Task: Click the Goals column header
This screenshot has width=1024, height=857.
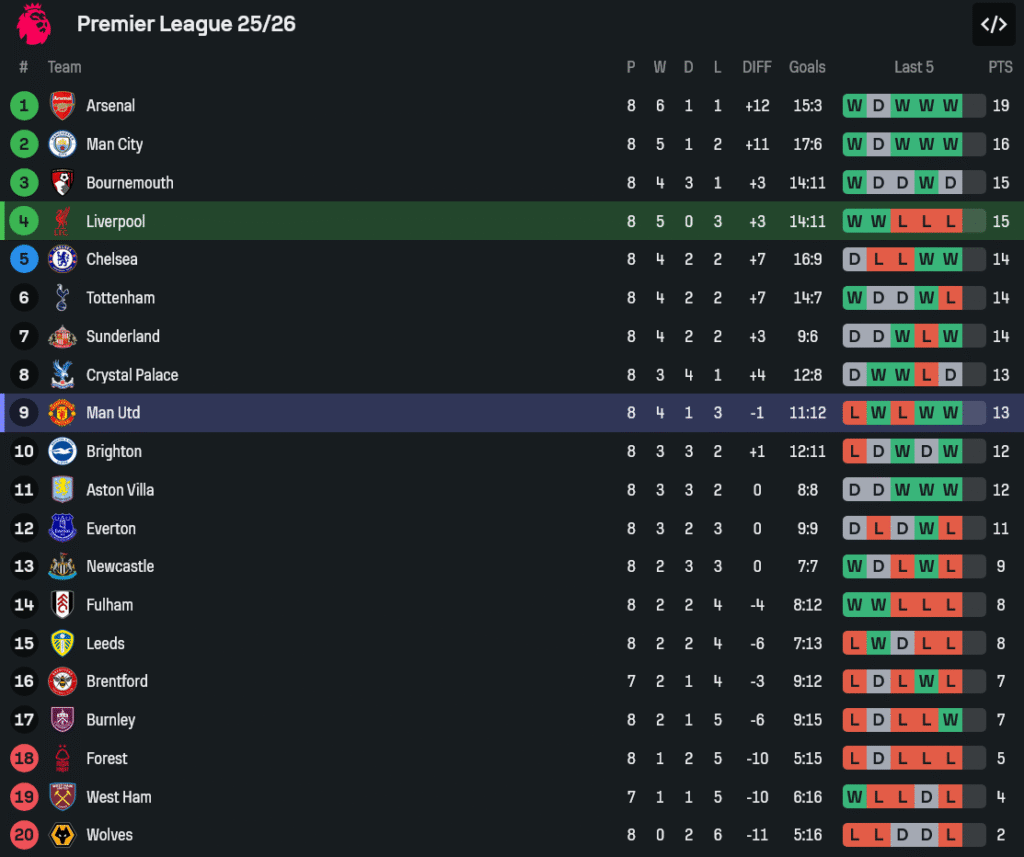Action: 807,67
